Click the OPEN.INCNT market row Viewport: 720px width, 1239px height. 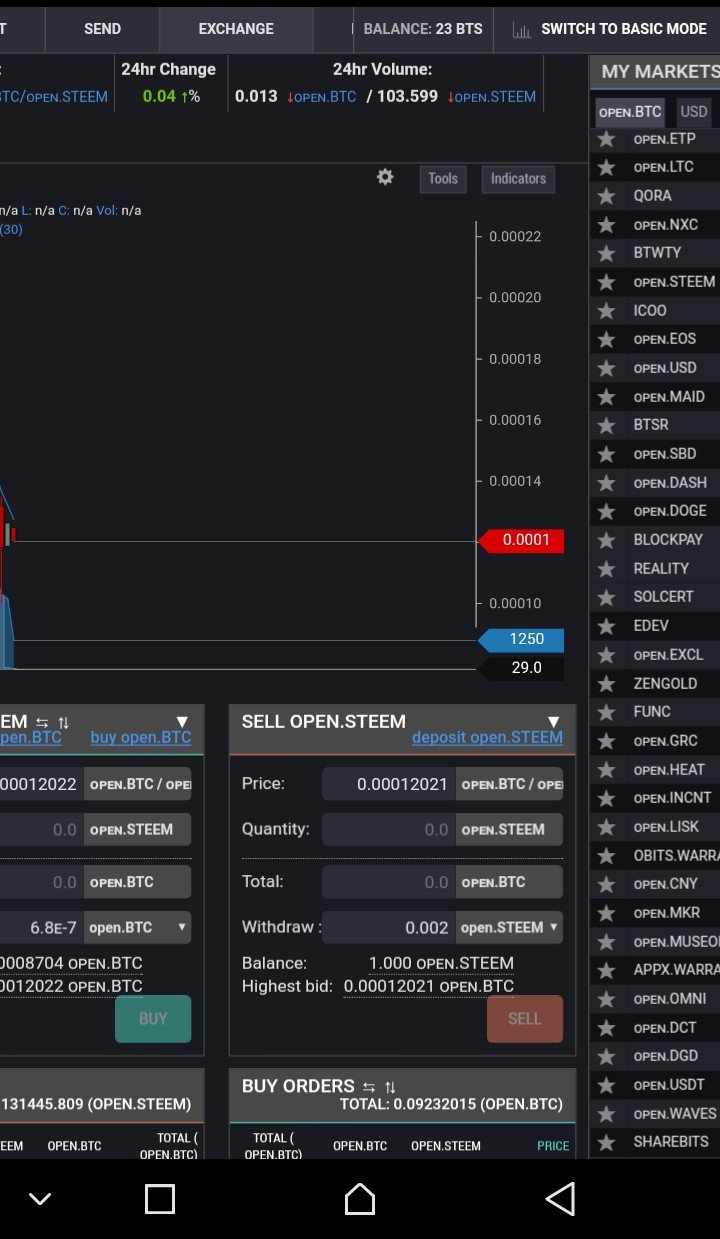655,798
